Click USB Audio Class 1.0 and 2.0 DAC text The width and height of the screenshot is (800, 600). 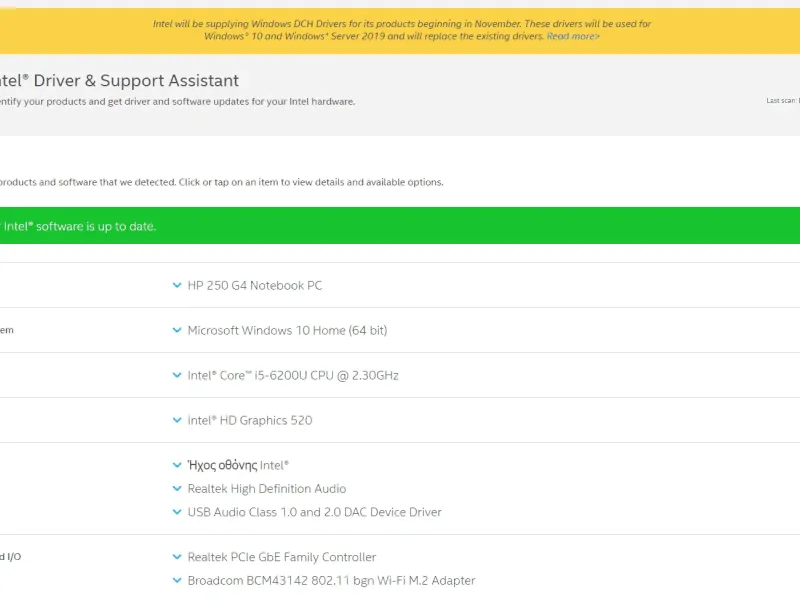(x=314, y=512)
